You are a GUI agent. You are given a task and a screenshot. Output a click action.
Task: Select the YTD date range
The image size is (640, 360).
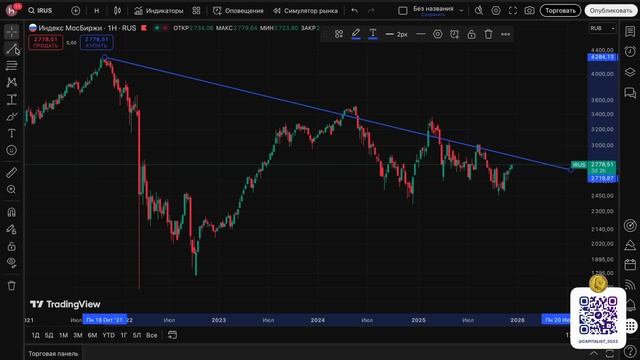(109, 335)
